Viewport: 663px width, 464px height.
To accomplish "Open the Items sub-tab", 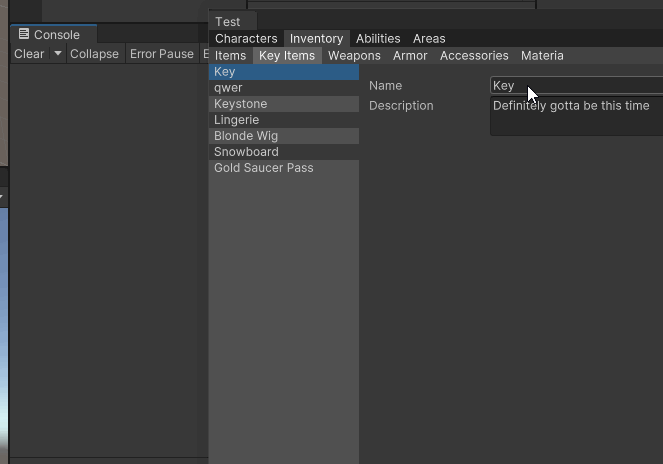I will [x=230, y=55].
